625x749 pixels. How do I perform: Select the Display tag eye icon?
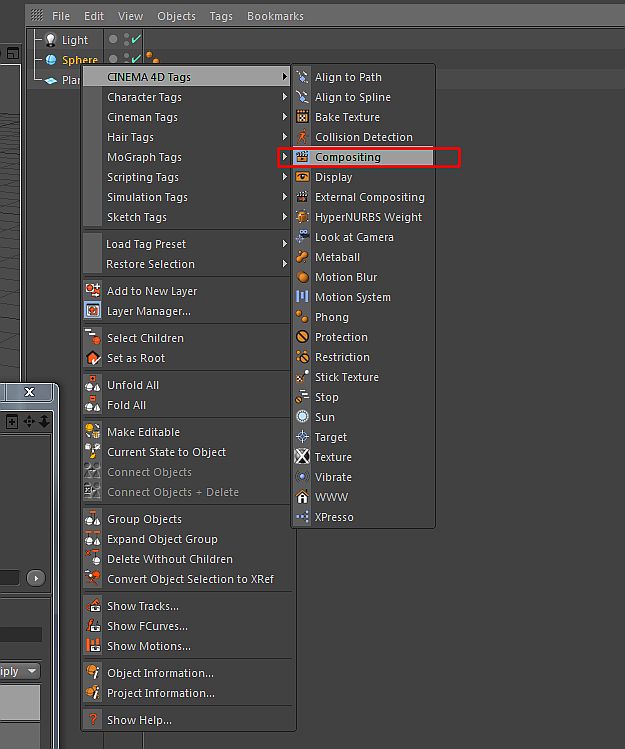tap(302, 177)
